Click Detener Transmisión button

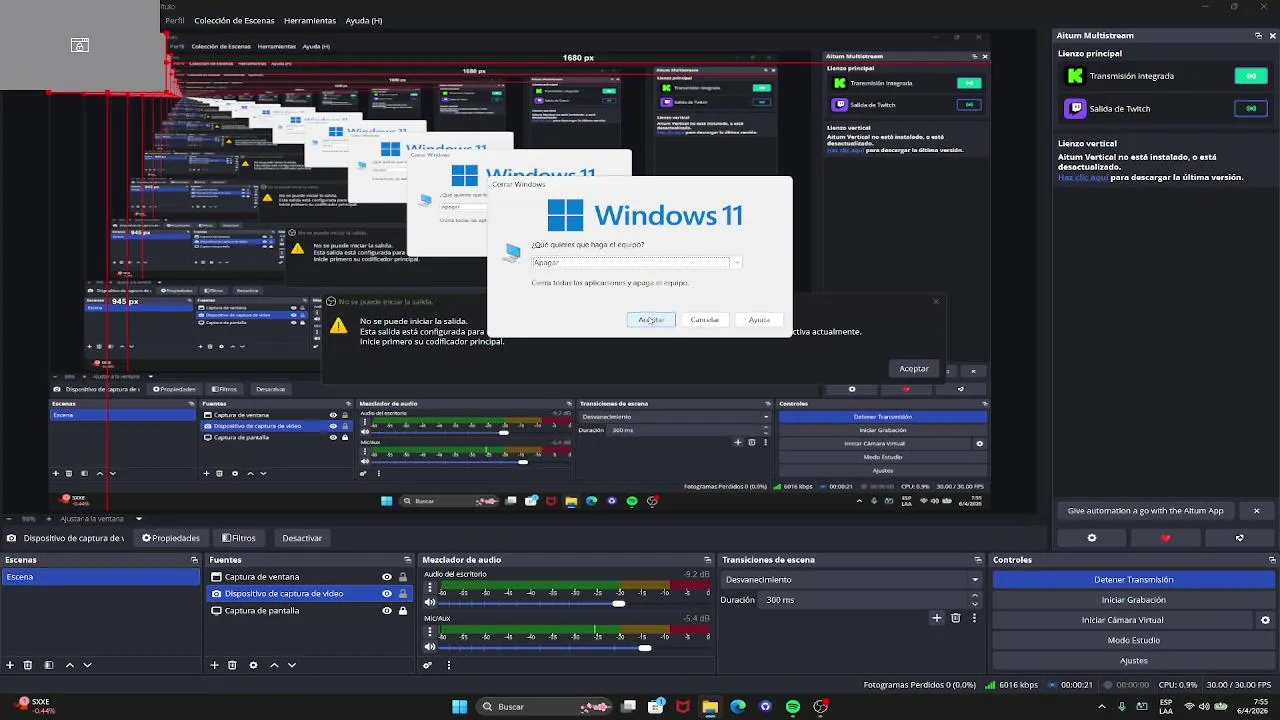[x=1133, y=580]
